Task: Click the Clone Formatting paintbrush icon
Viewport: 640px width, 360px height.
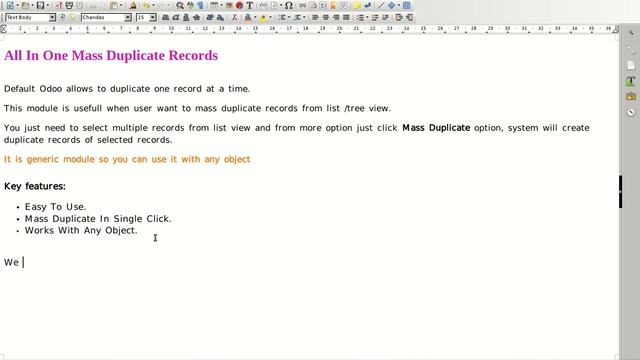Action: (x=133, y=5)
